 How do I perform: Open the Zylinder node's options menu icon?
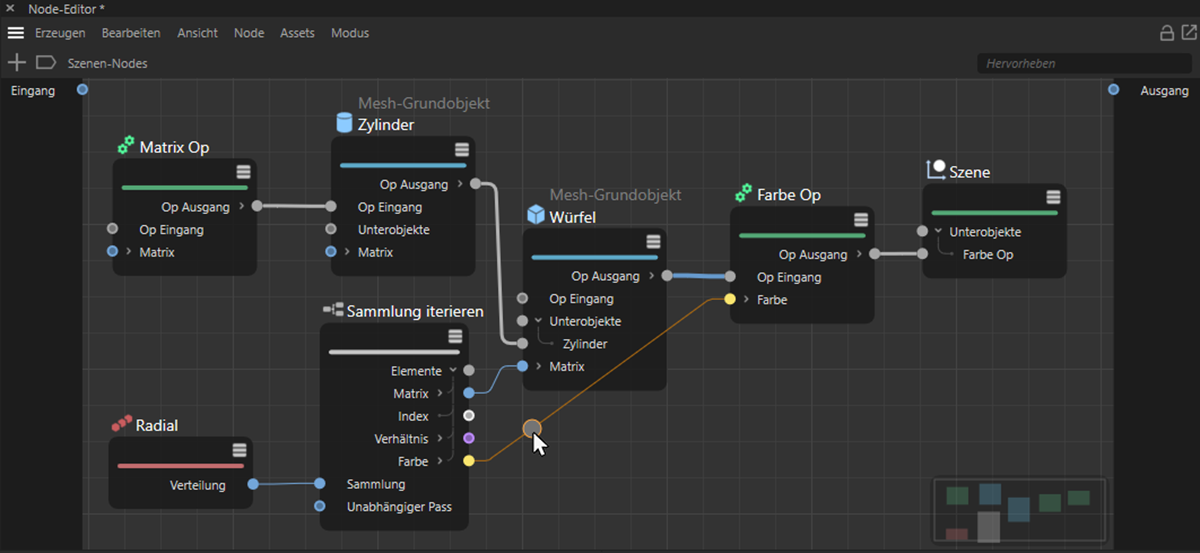pyautogui.click(x=461, y=150)
